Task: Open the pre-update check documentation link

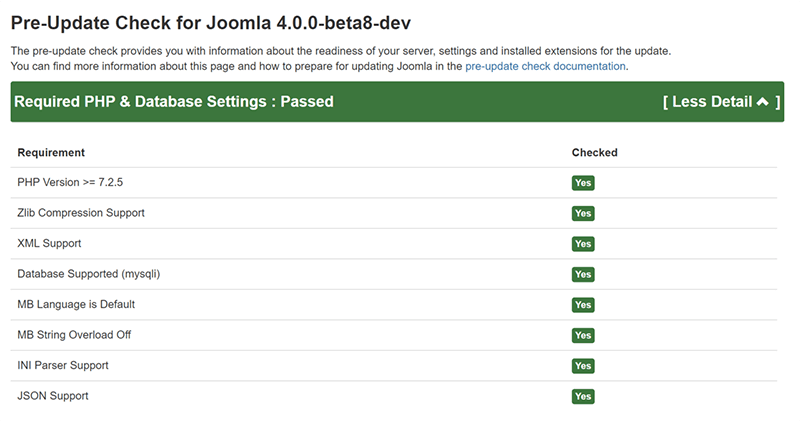Action: pos(545,66)
